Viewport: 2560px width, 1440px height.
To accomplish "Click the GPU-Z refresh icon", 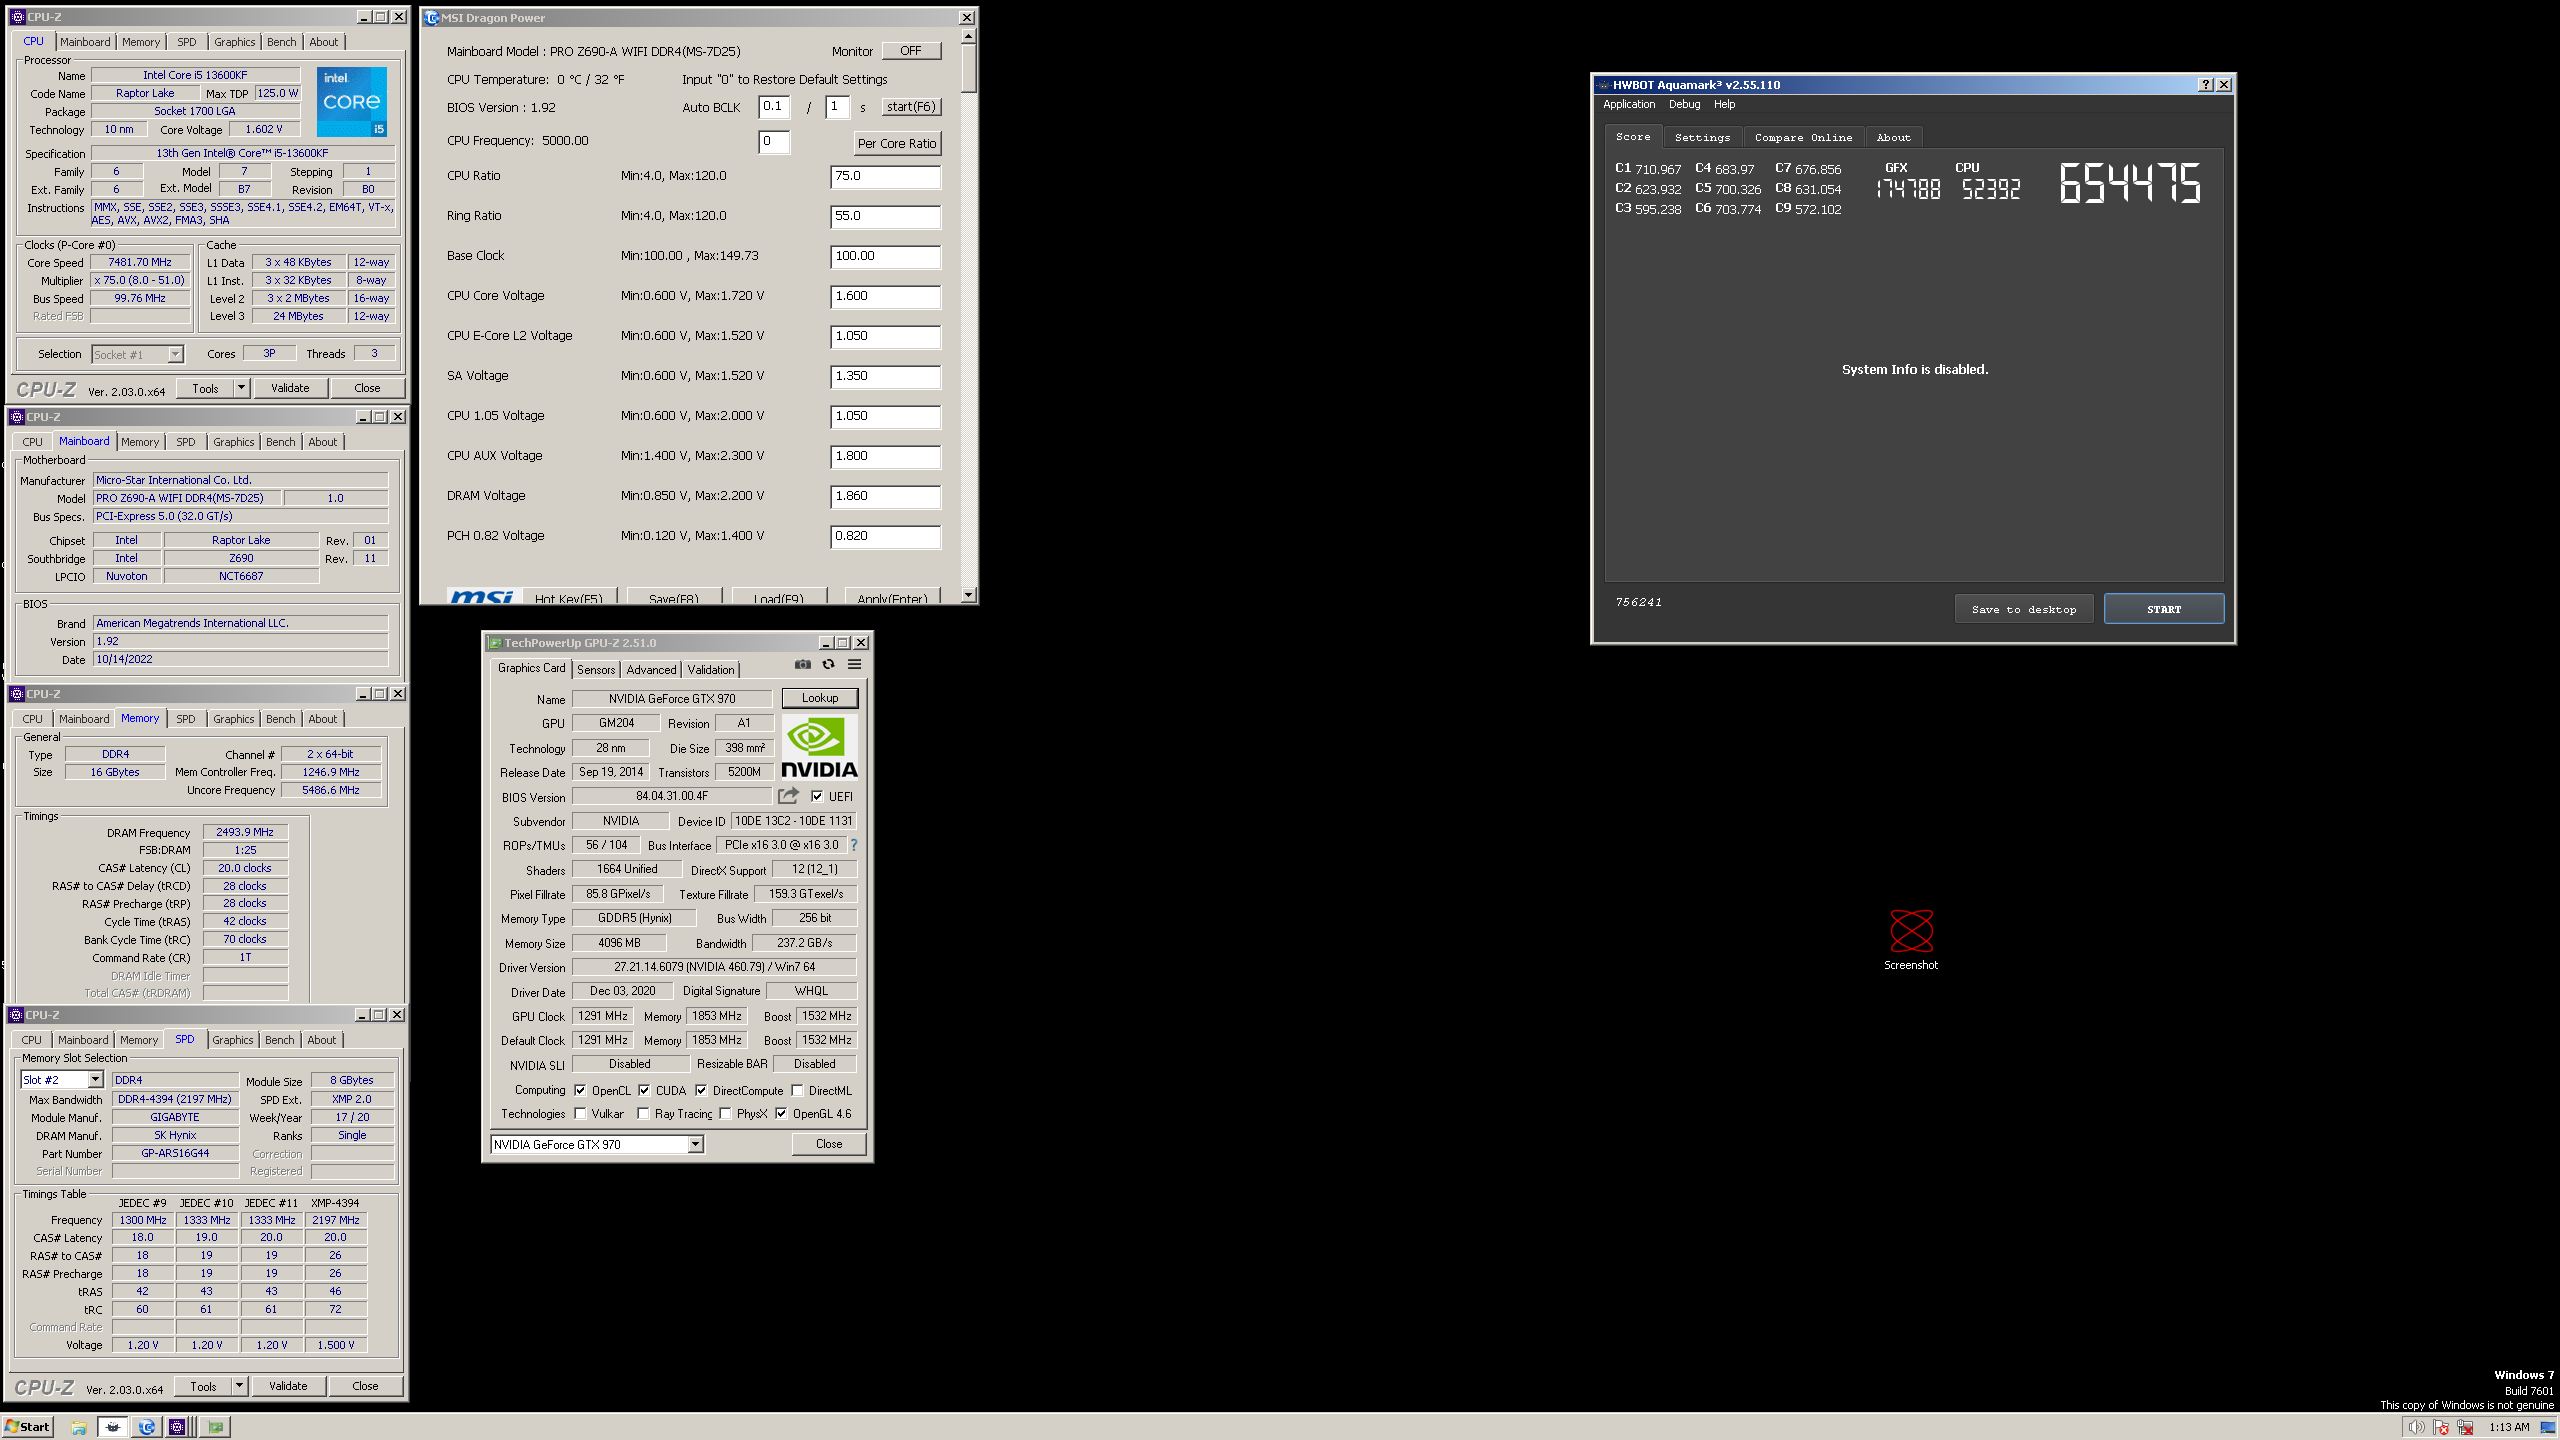I will (828, 665).
